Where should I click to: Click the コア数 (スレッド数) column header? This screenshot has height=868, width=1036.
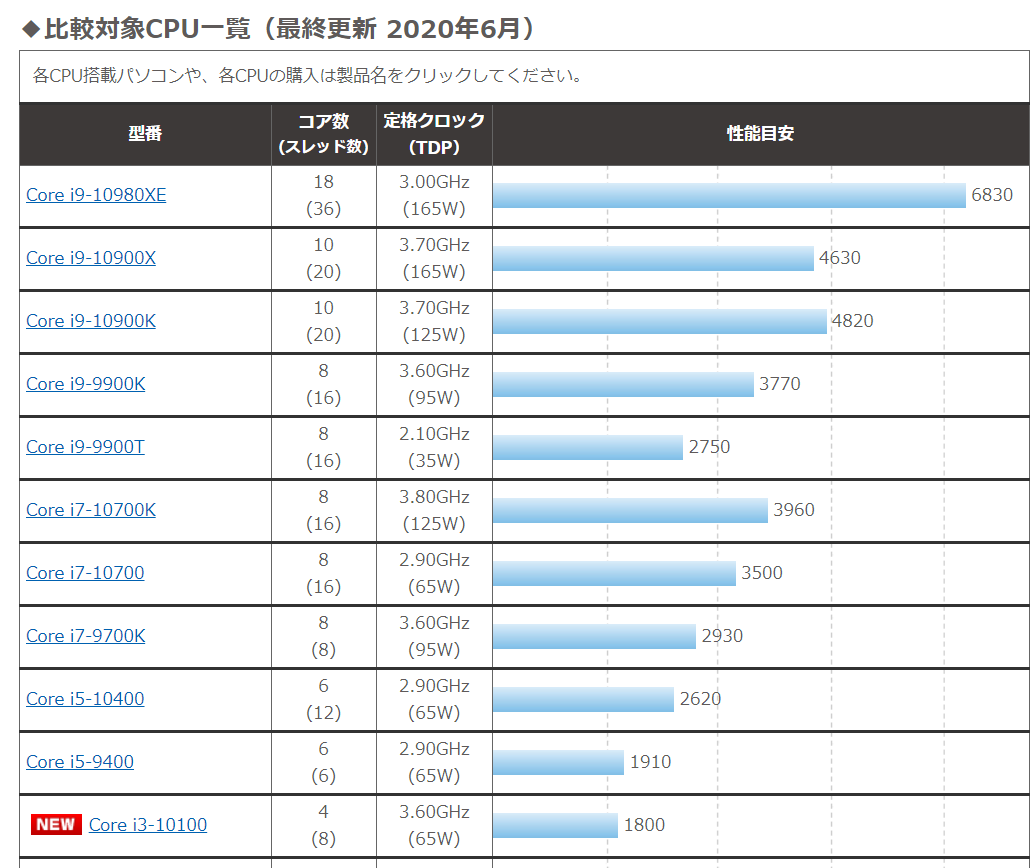click(x=324, y=133)
